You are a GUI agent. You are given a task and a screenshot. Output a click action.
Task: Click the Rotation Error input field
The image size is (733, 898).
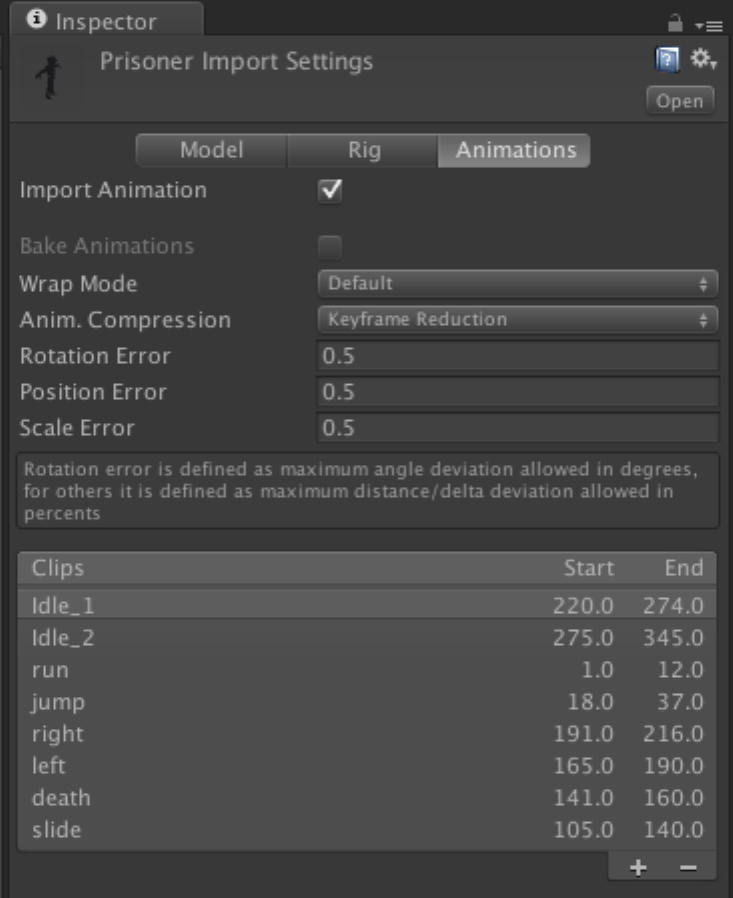tap(518, 356)
